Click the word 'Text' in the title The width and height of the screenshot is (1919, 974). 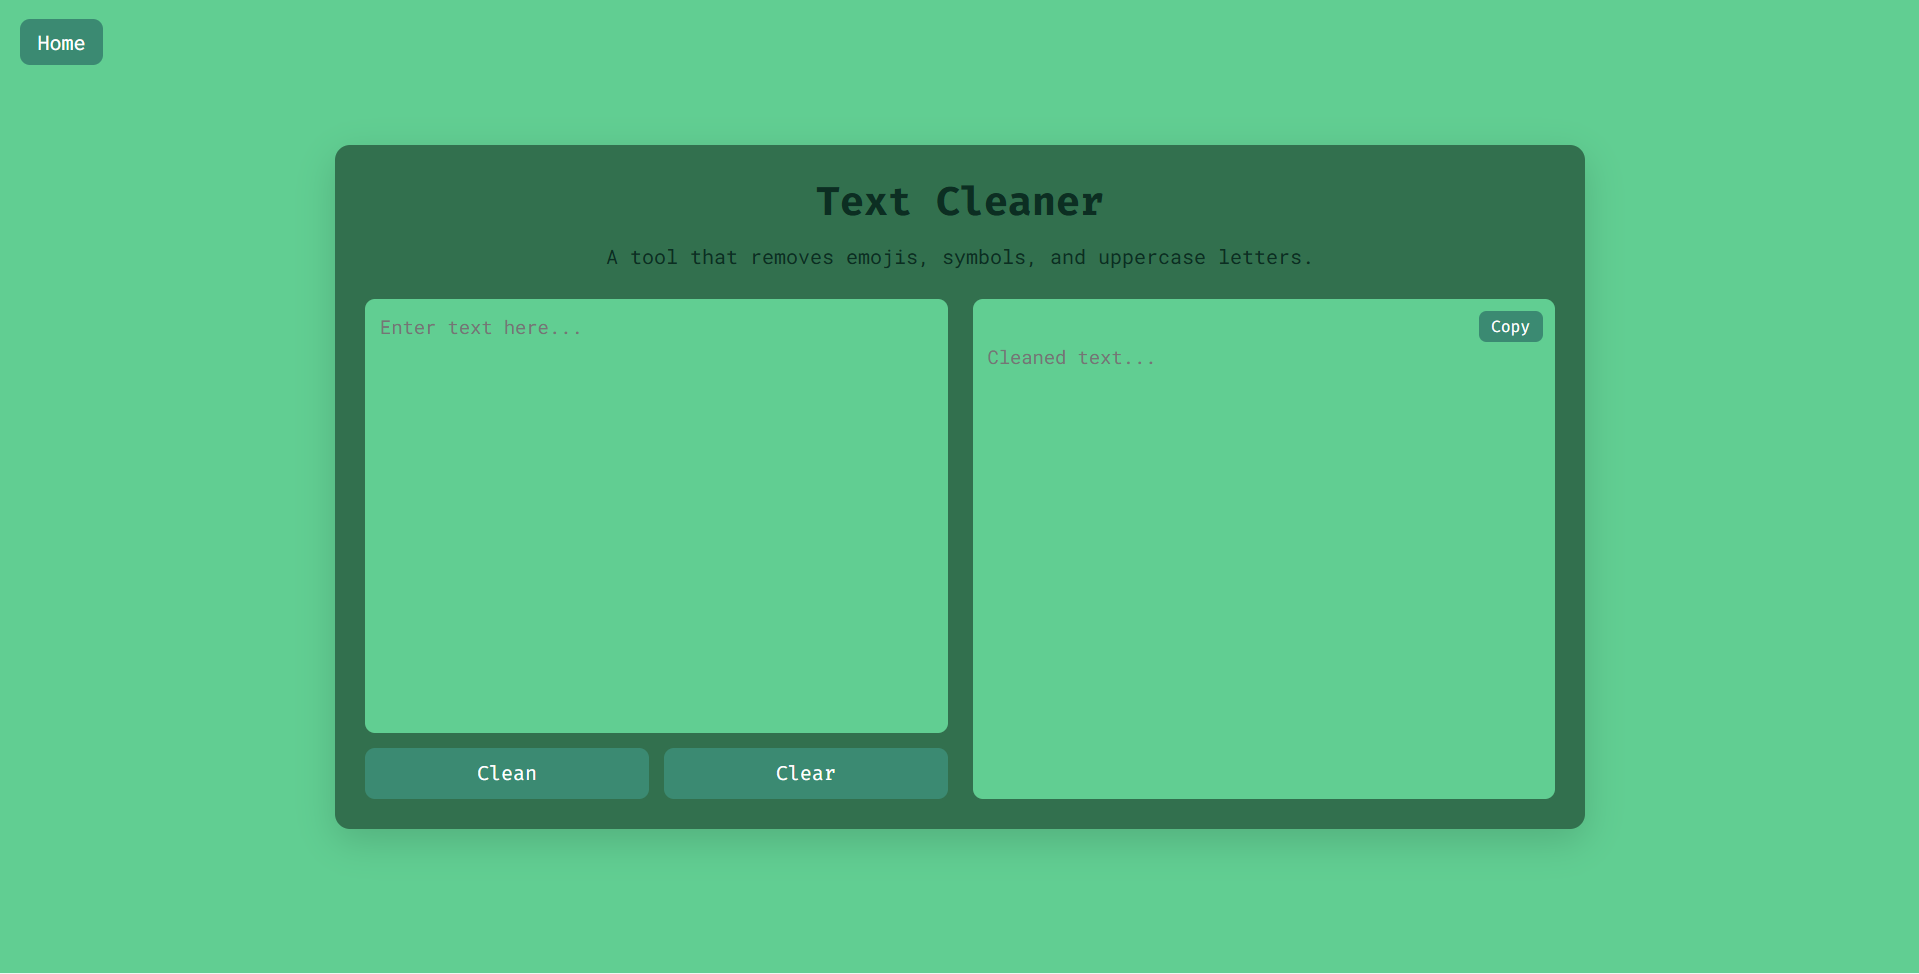[863, 202]
